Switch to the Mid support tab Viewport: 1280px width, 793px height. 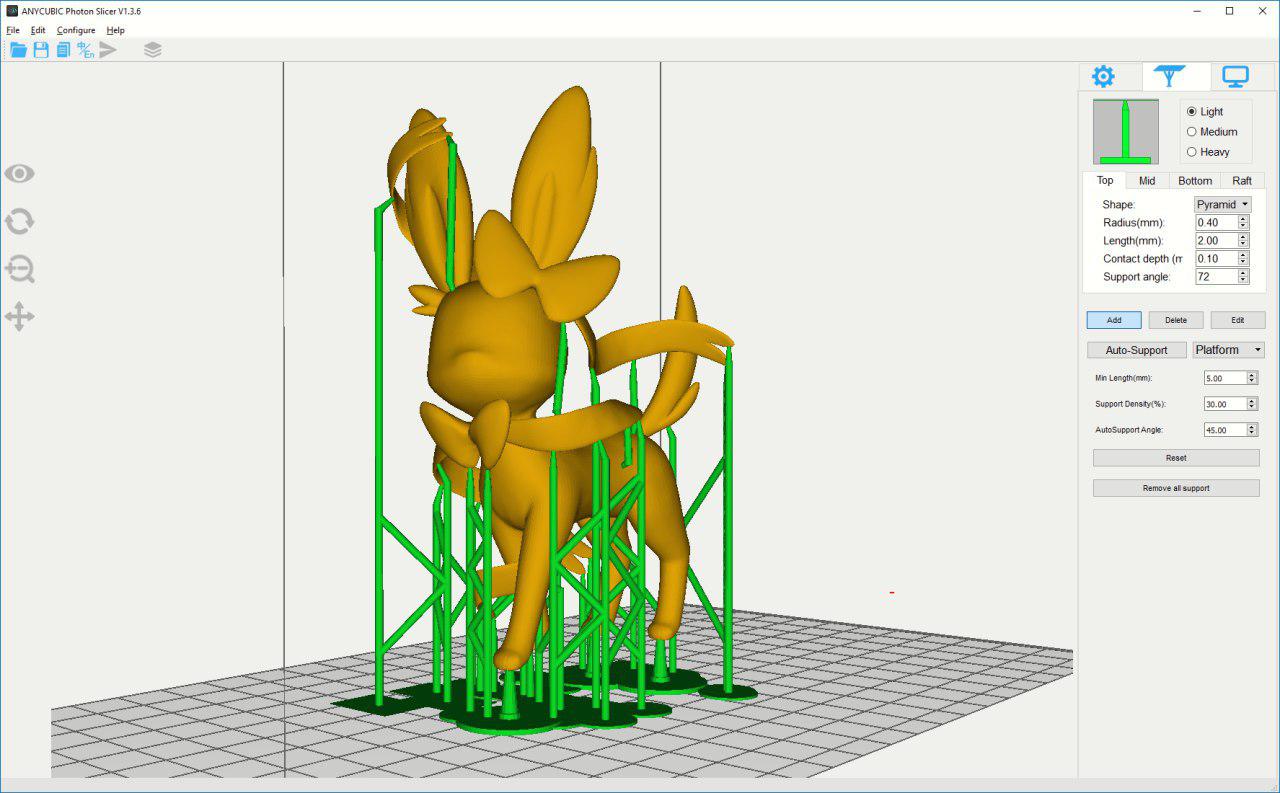point(1147,181)
